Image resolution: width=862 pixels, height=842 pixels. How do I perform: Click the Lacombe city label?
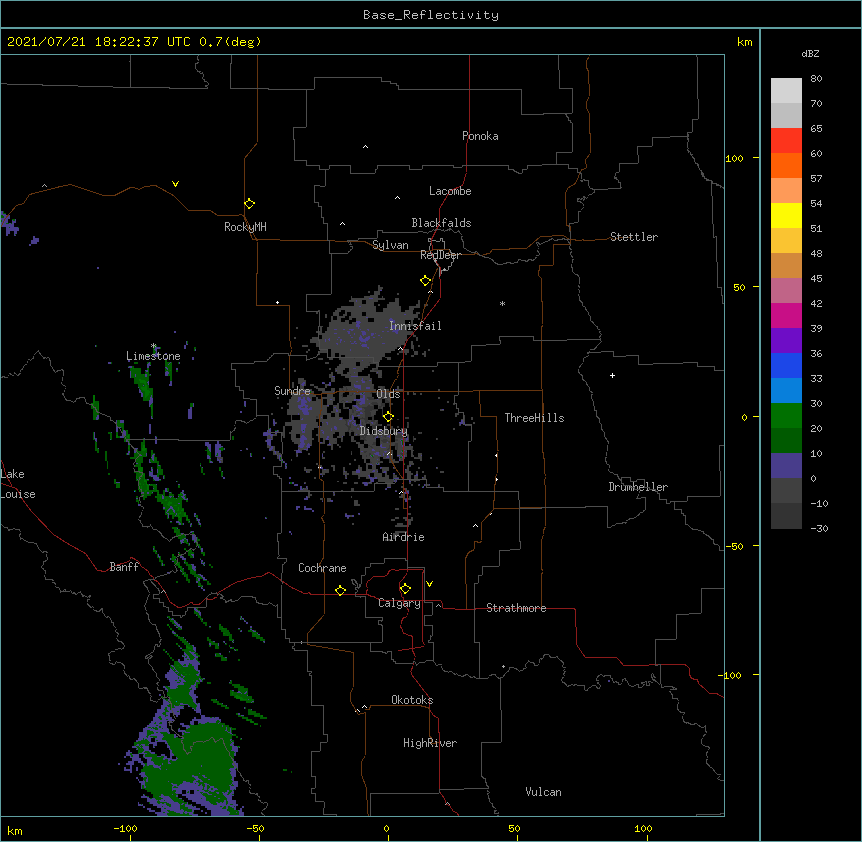click(x=450, y=191)
